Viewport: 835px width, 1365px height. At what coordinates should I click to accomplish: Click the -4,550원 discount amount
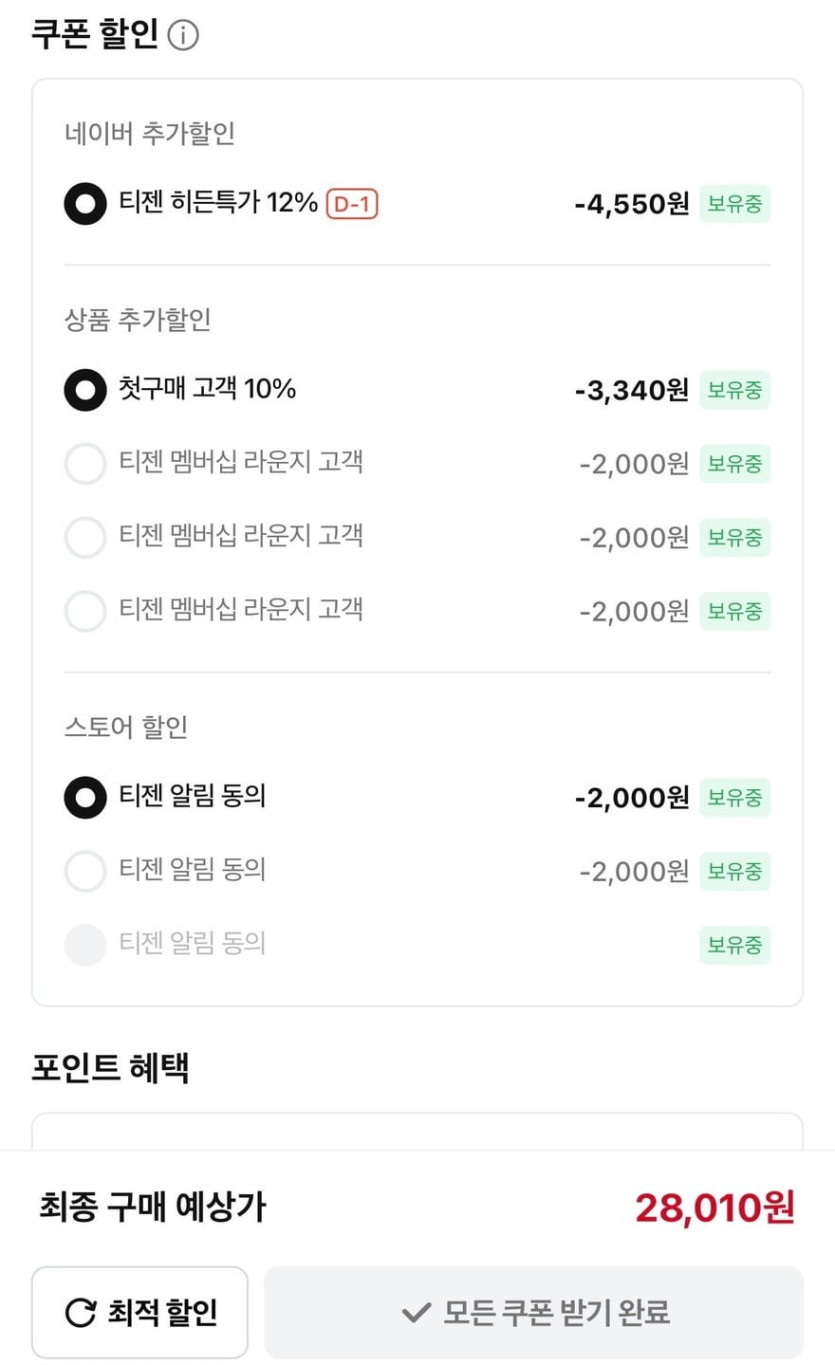632,204
